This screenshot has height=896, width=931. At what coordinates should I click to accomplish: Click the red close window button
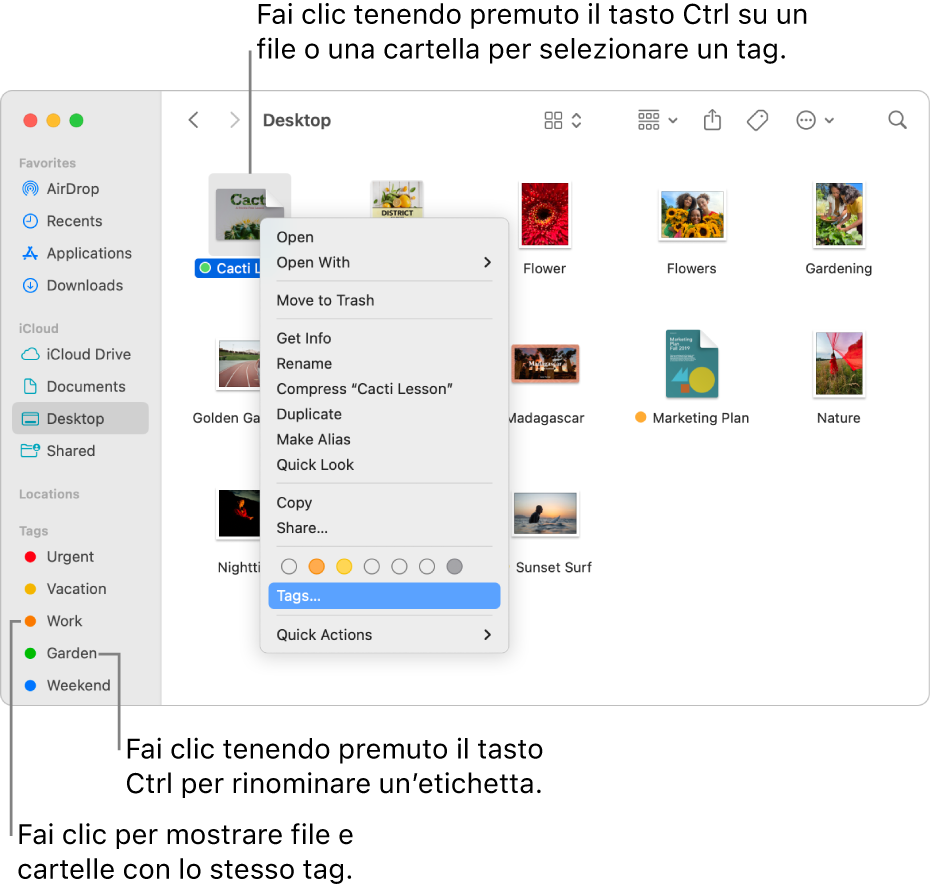point(30,121)
